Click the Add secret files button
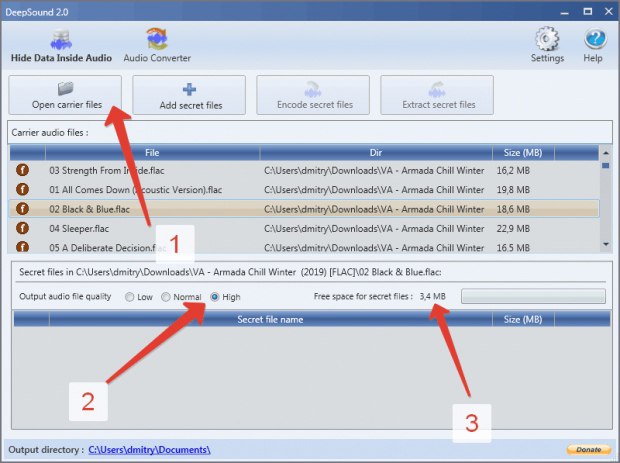This screenshot has width=620, height=463. (189, 95)
